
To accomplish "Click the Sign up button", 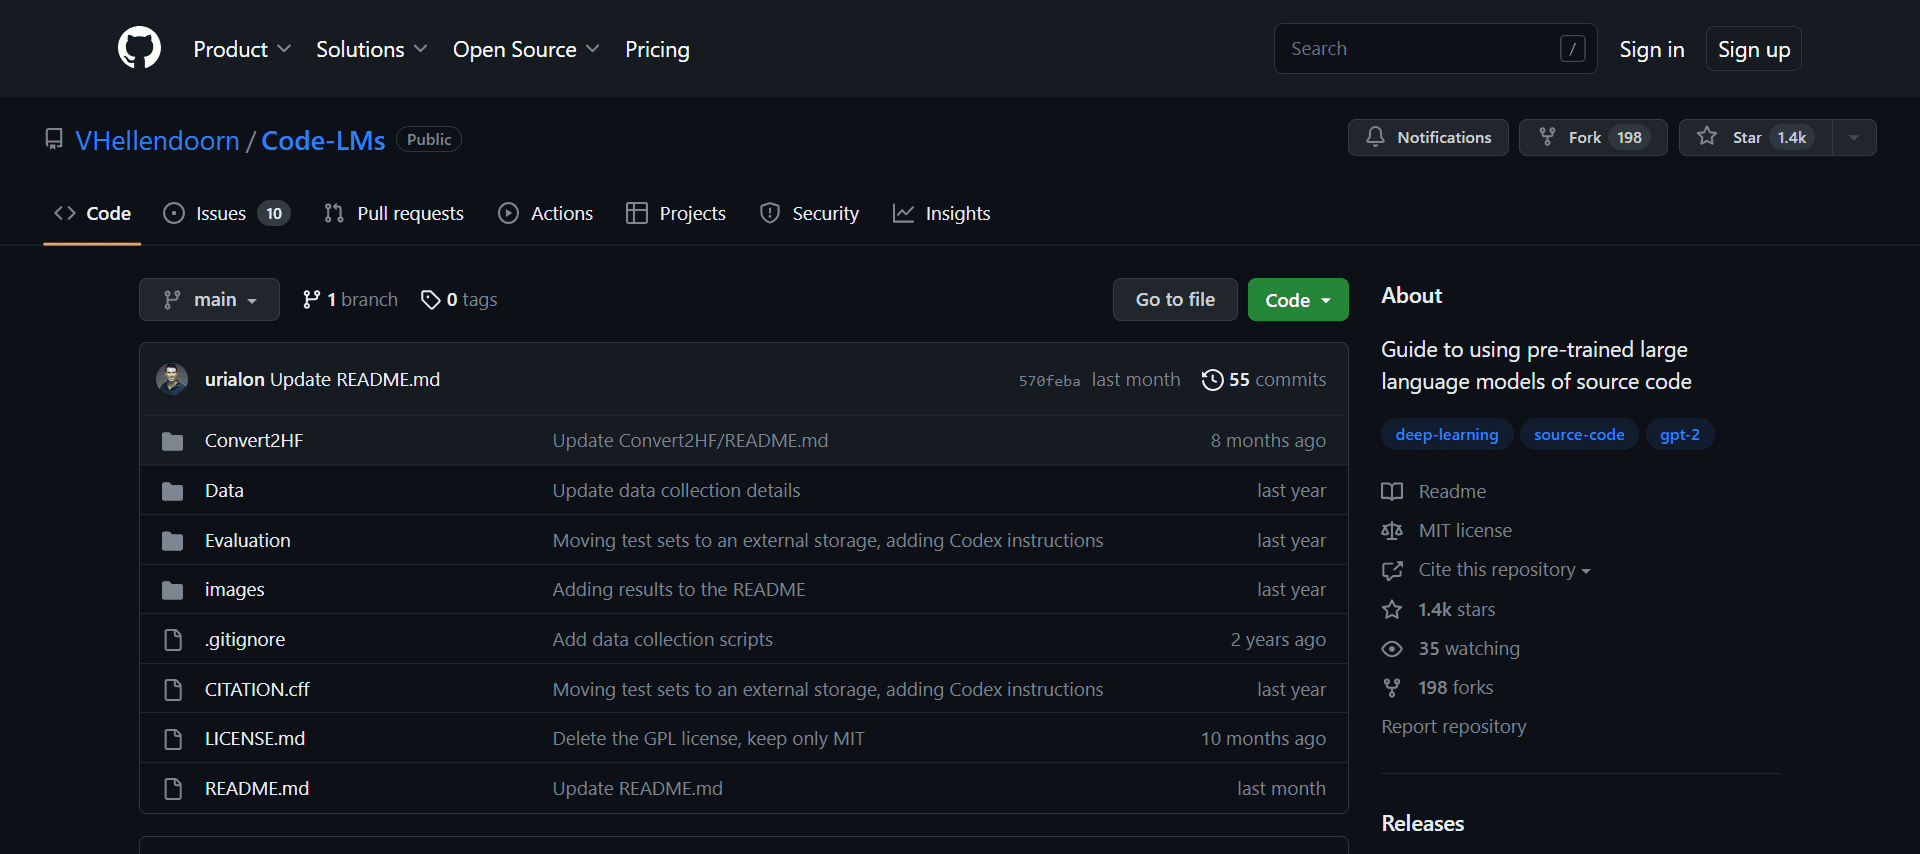I will click(x=1754, y=49).
